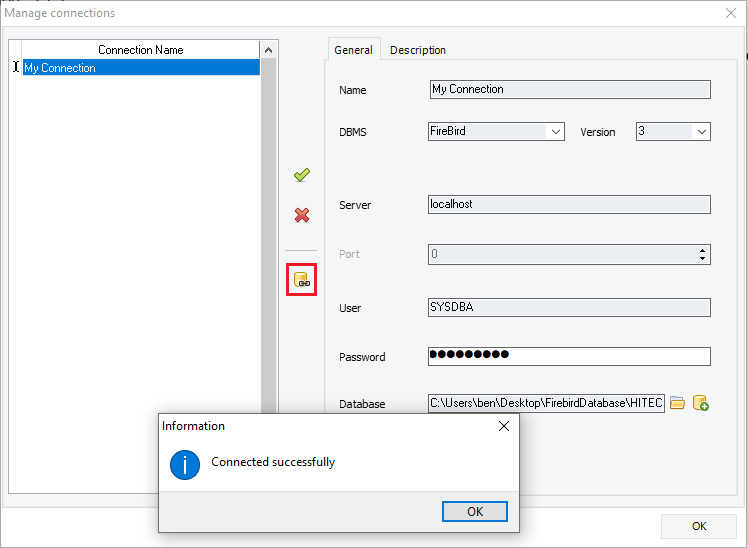Image resolution: width=748 pixels, height=548 pixels.
Task: Click the Server localhost field
Action: (x=569, y=205)
